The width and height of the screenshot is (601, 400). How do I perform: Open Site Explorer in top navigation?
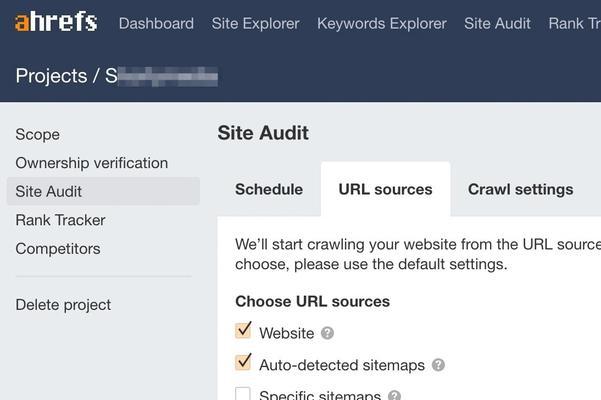(255, 23)
